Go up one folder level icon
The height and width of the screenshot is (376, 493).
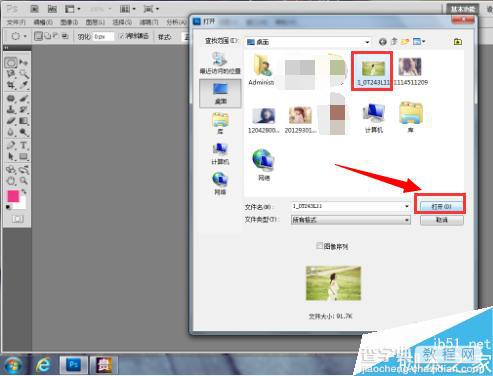(394, 42)
